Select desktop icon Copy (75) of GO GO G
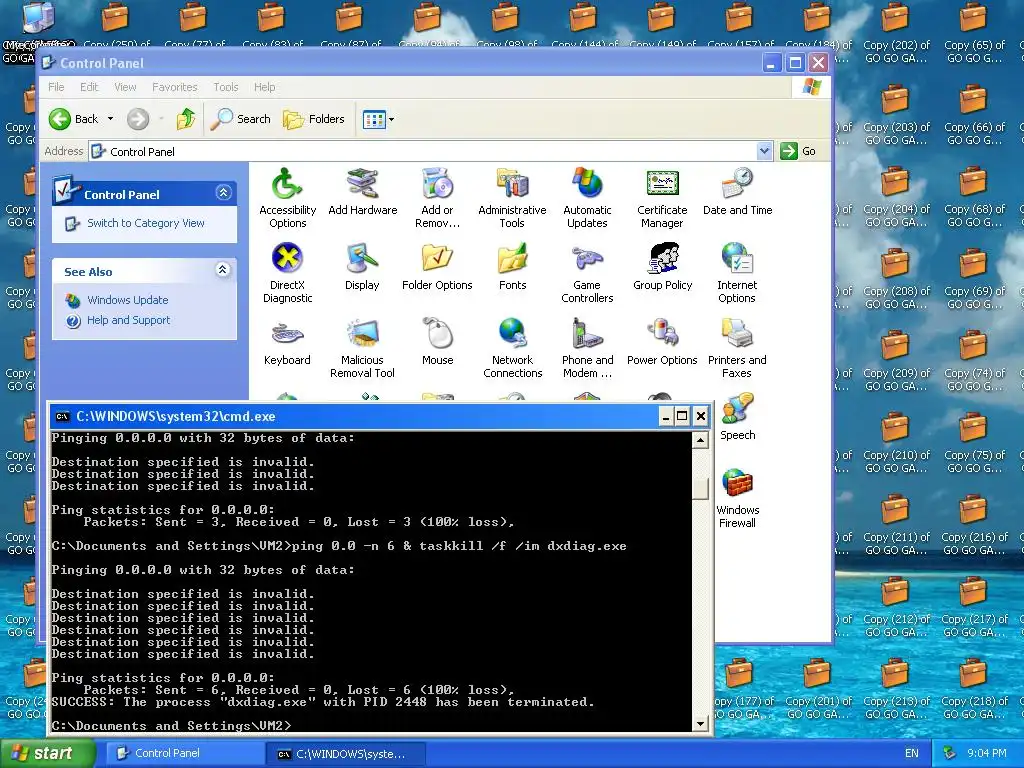1024x768 pixels. [x=973, y=443]
